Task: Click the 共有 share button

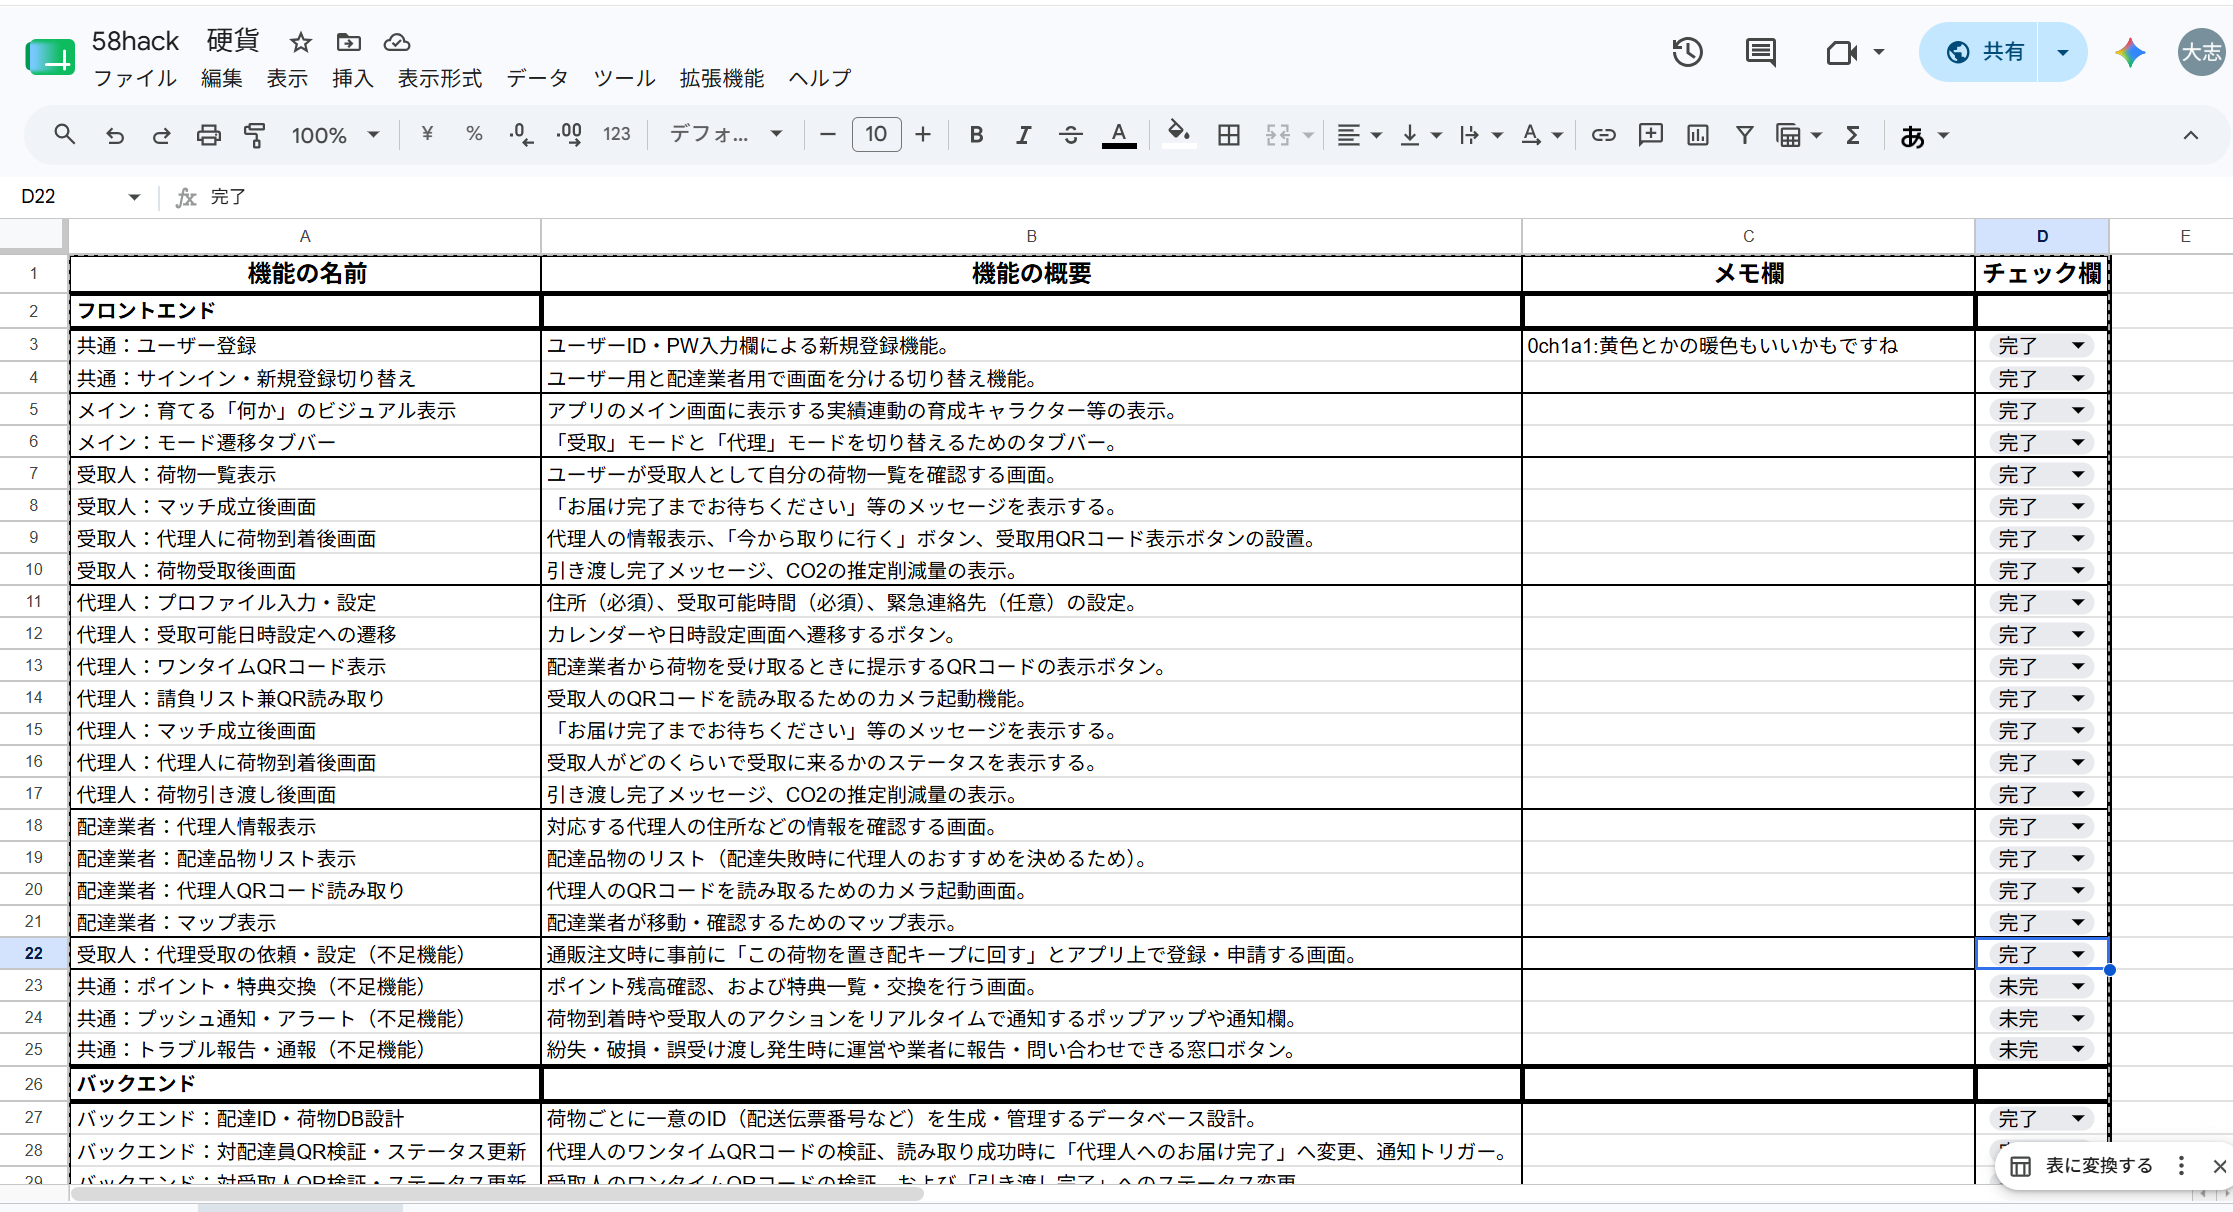Action: [1984, 52]
